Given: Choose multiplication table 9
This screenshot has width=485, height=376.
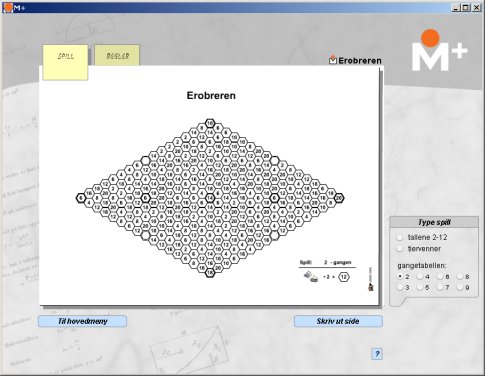Looking at the screenshot, I should pos(460,287).
